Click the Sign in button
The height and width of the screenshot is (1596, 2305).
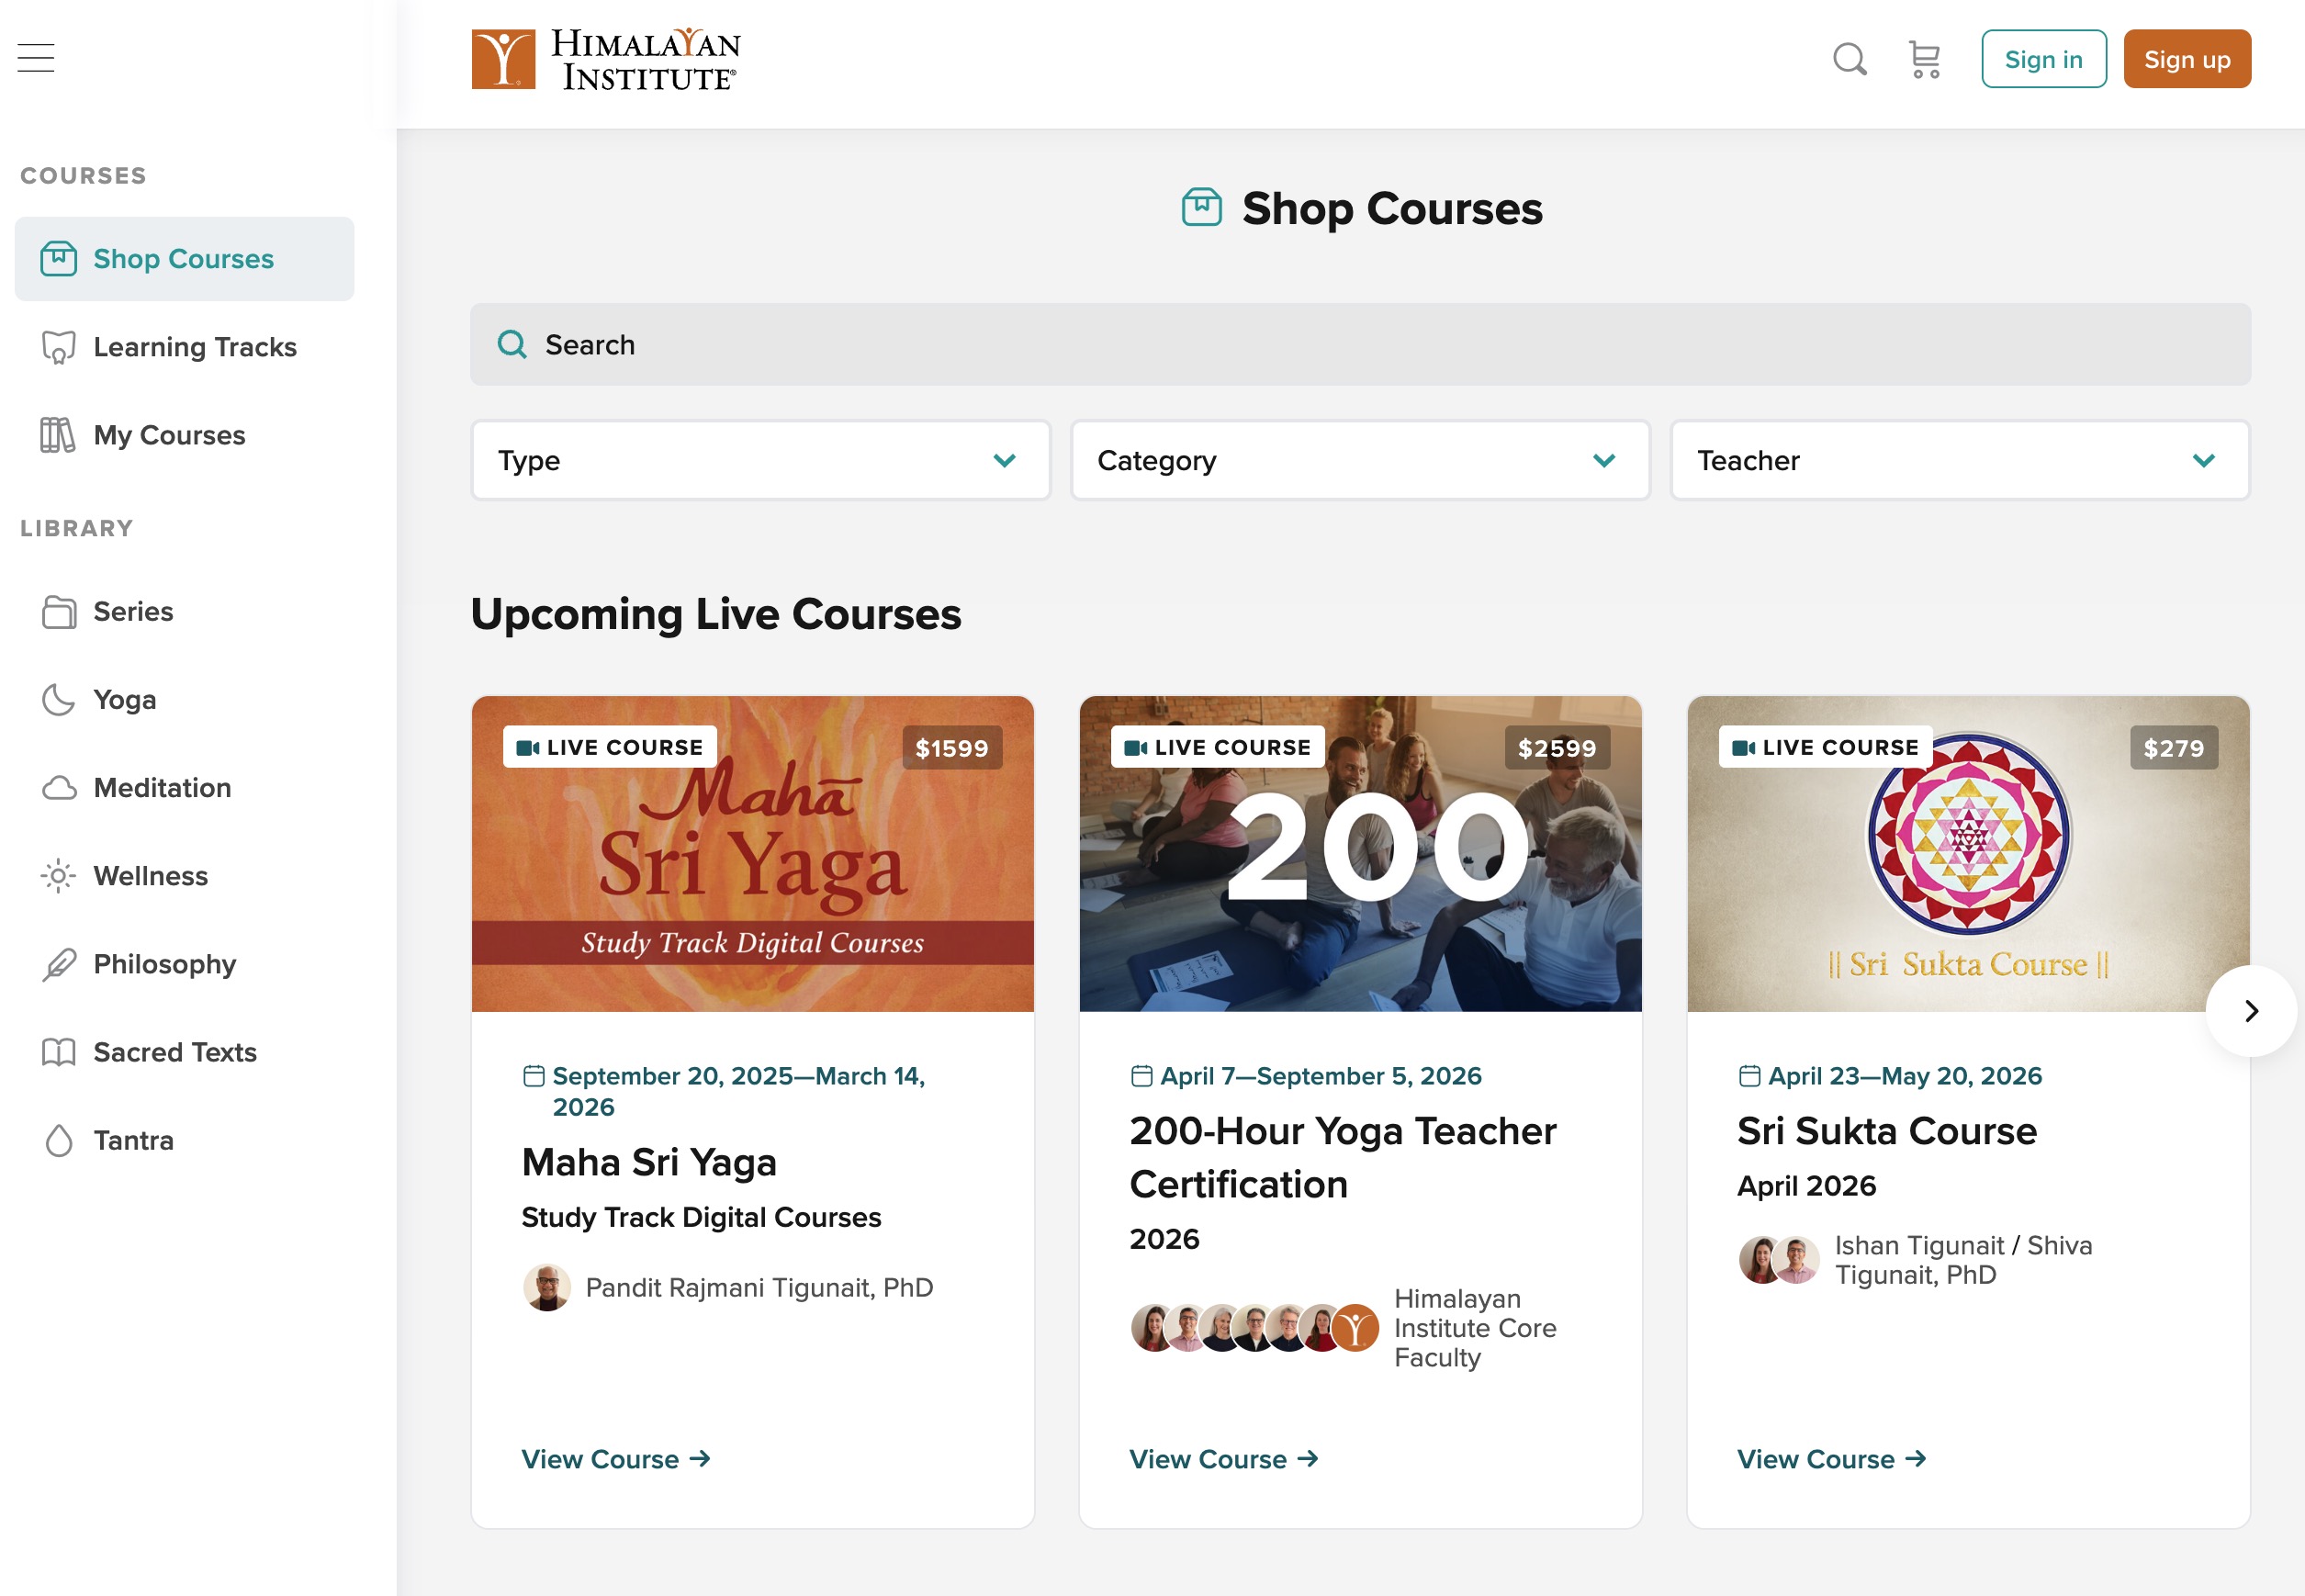click(2043, 59)
